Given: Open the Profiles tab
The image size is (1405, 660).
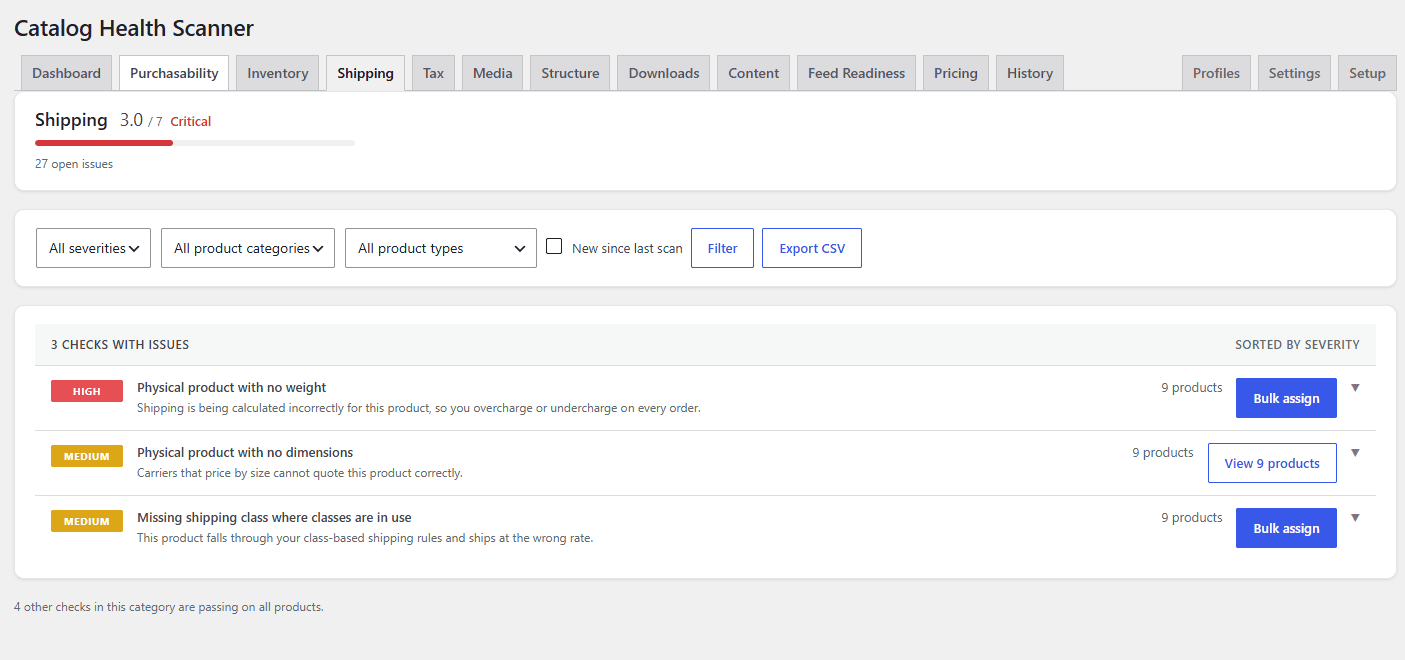Looking at the screenshot, I should (x=1216, y=73).
